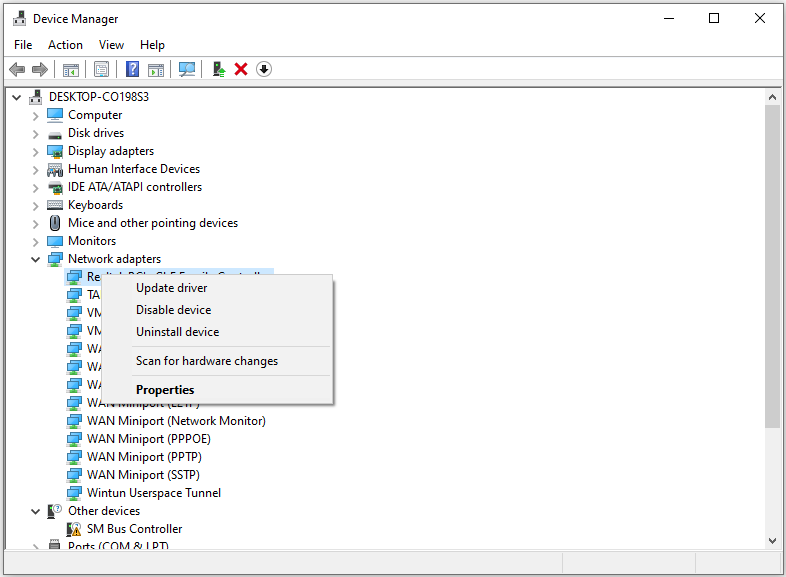Click the SM Bus Controller warning icon
786x577 pixels.
click(x=74, y=529)
